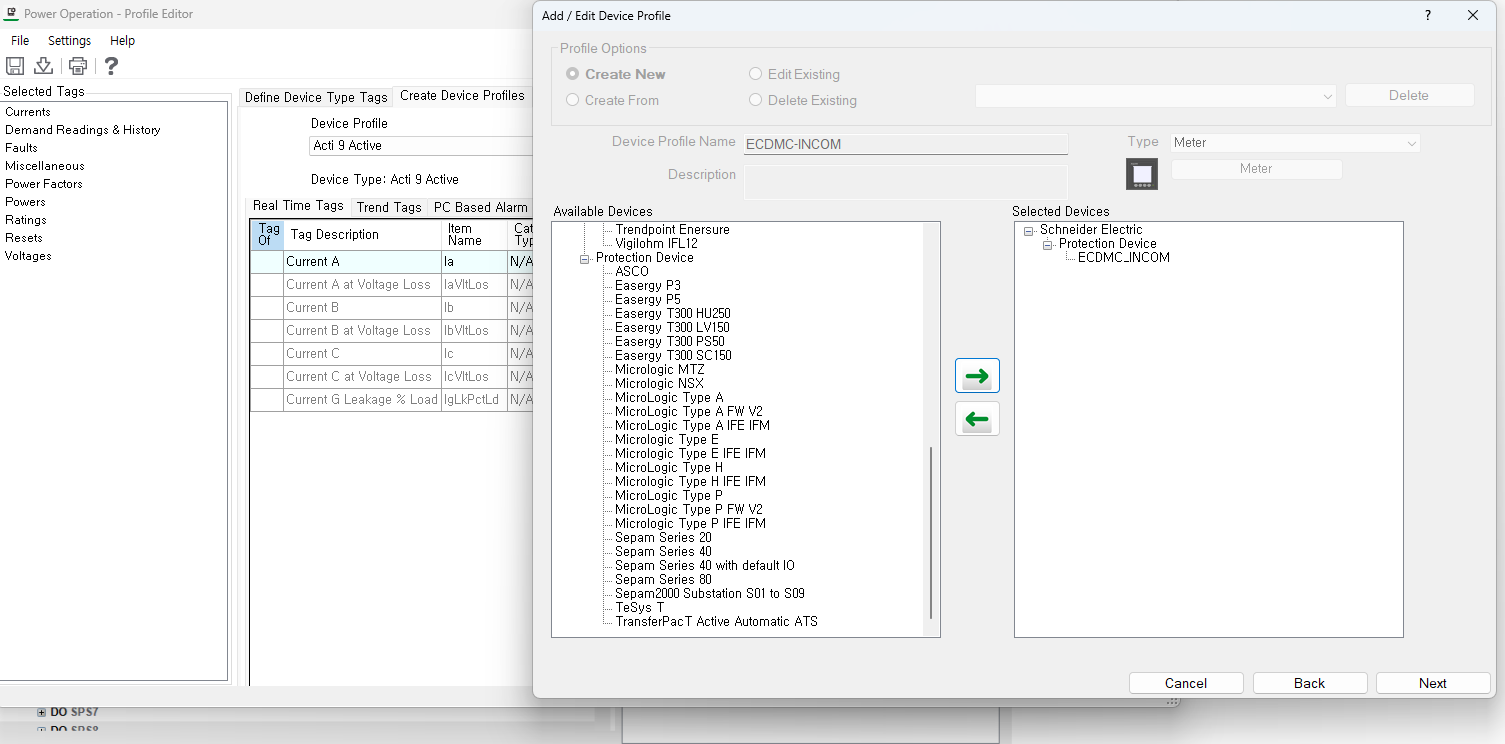Click the Current A tag row
The height and width of the screenshot is (744, 1505).
392,262
